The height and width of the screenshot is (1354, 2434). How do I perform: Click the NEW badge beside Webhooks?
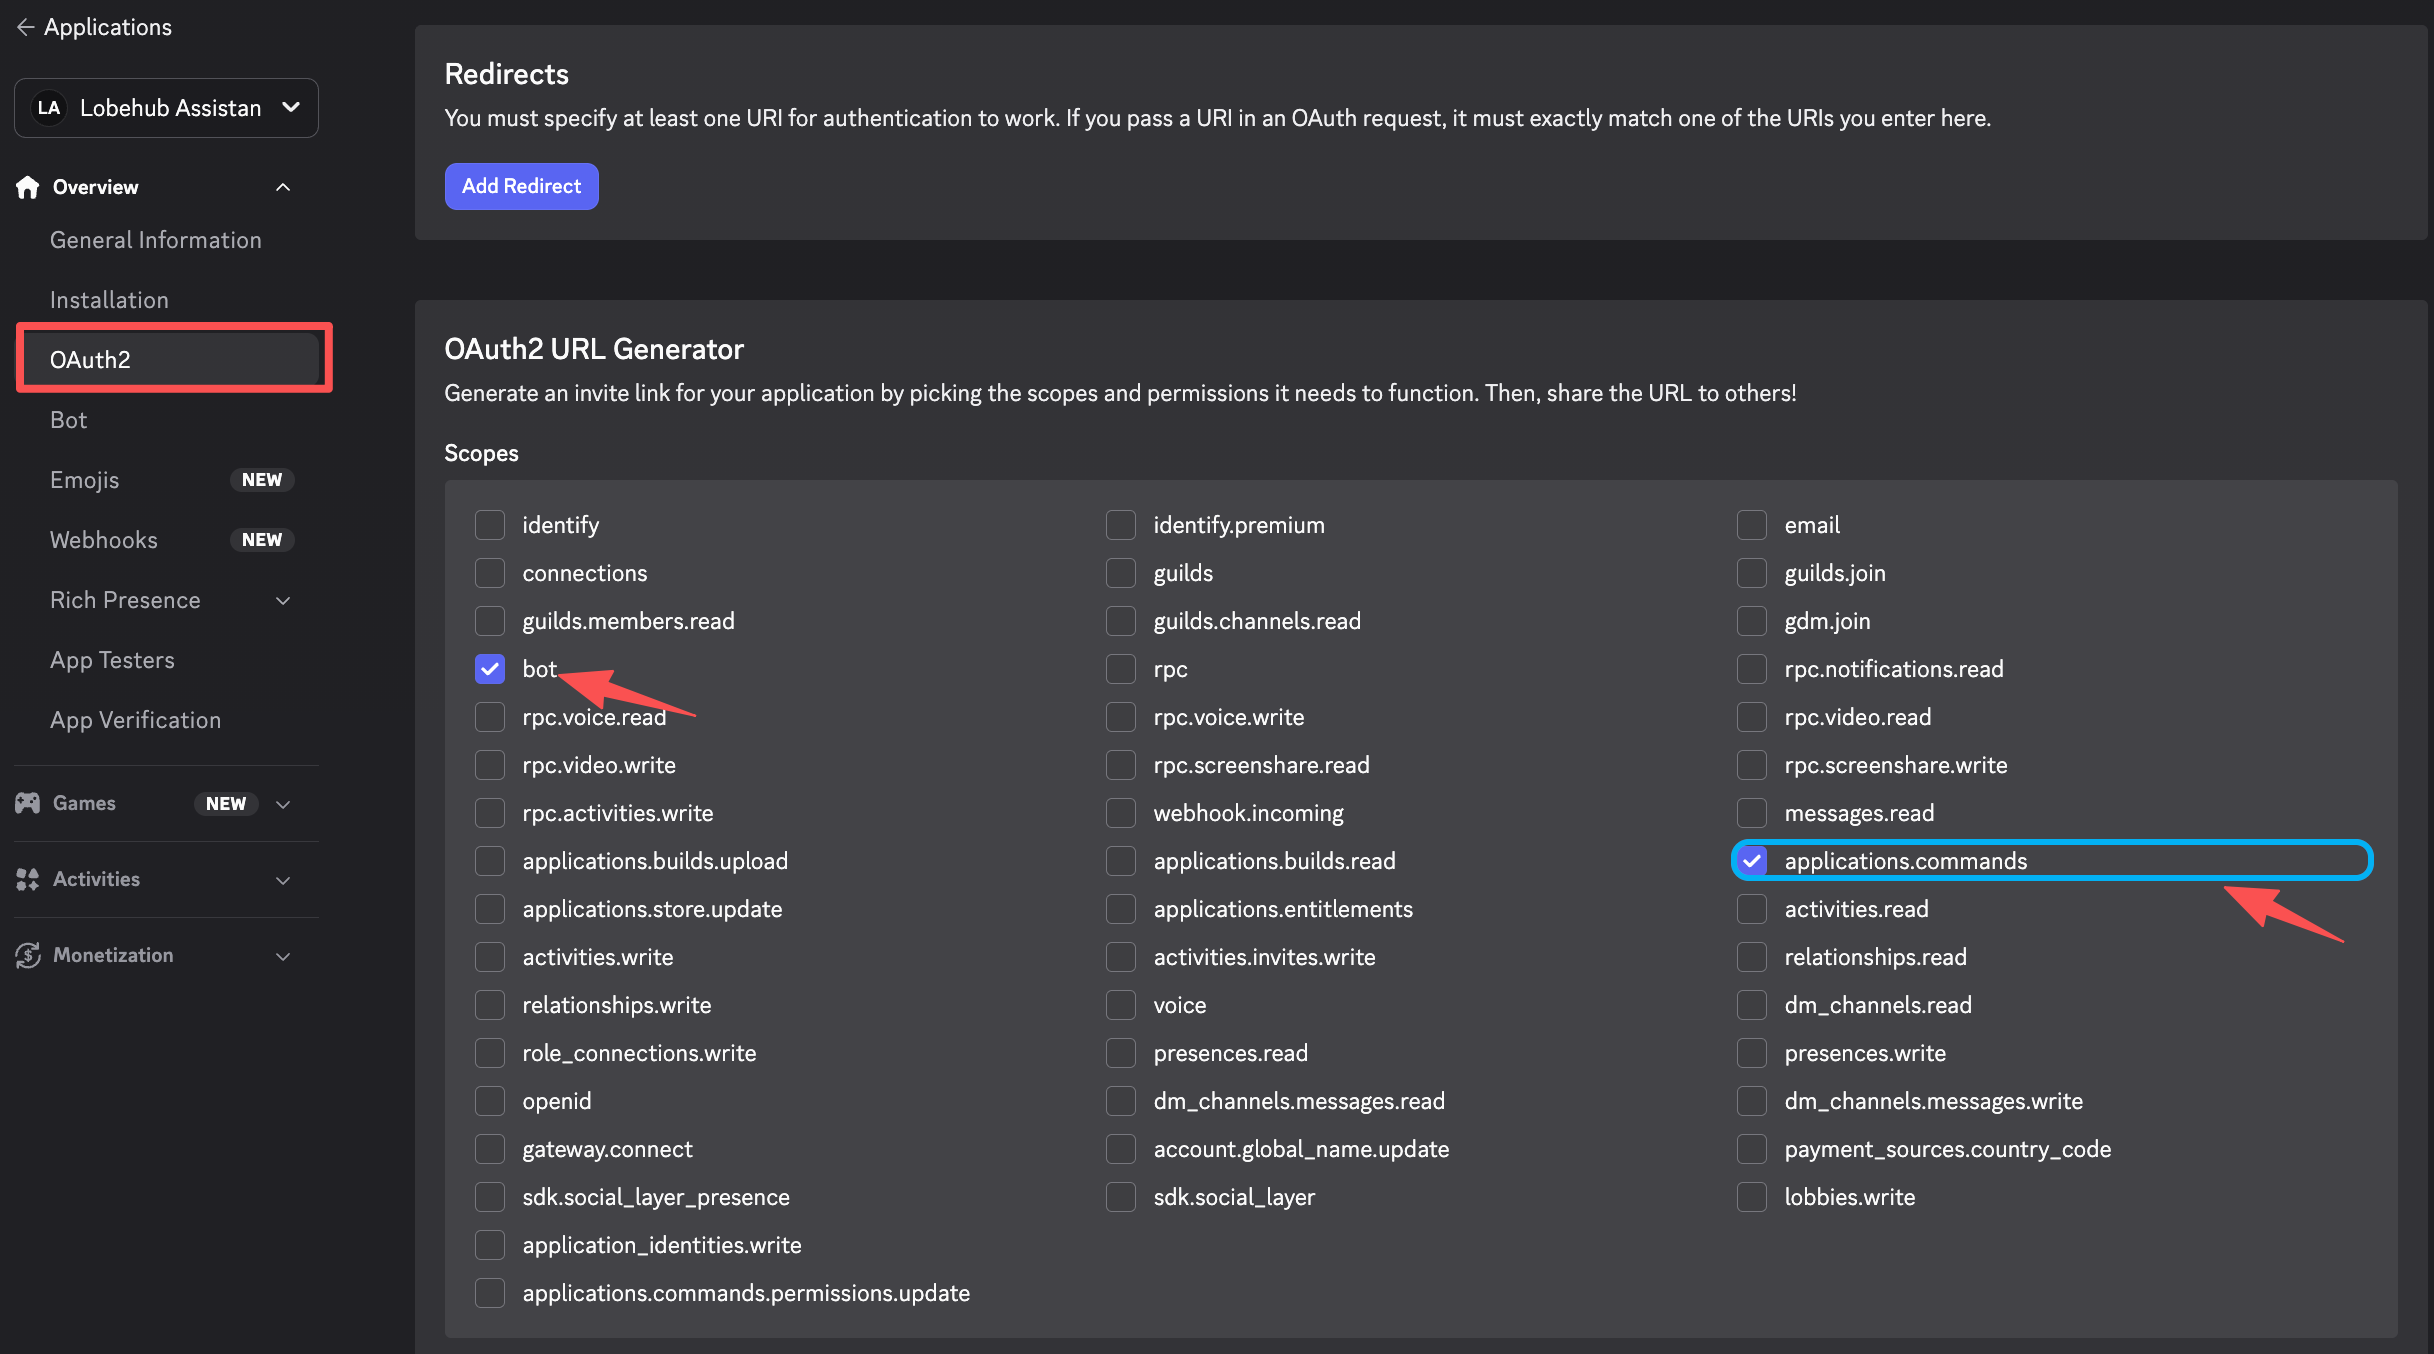pyautogui.click(x=261, y=540)
